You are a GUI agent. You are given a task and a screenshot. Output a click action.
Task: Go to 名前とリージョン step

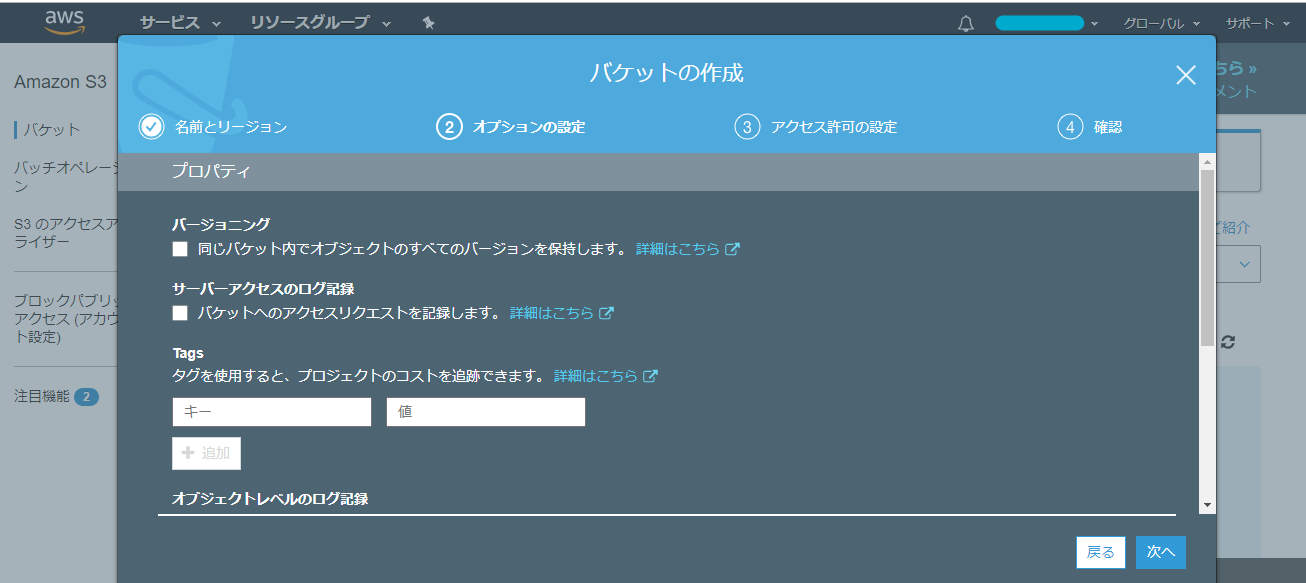(231, 127)
